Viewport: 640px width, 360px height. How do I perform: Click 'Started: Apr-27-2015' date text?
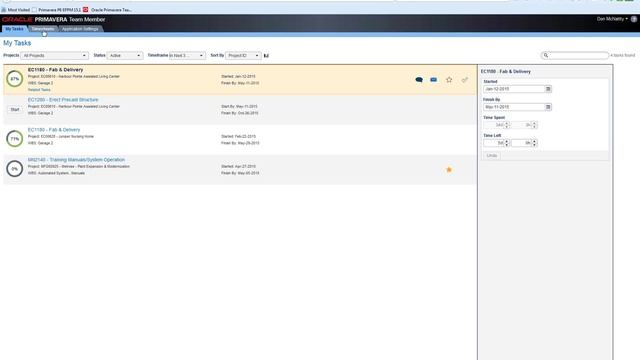click(x=238, y=167)
